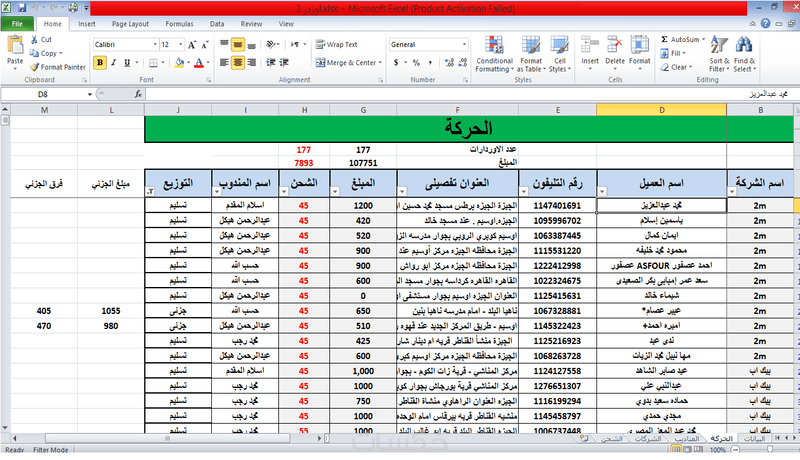Toggle Align Text Right
800x460 pixels.
point(252,63)
